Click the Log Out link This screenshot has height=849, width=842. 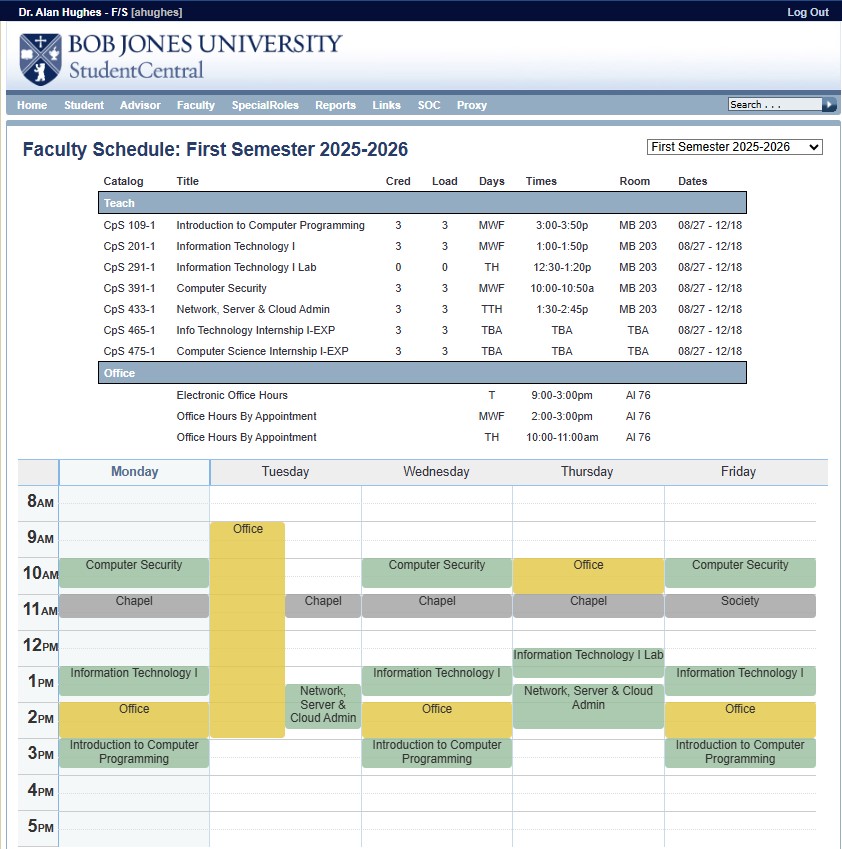pos(808,12)
